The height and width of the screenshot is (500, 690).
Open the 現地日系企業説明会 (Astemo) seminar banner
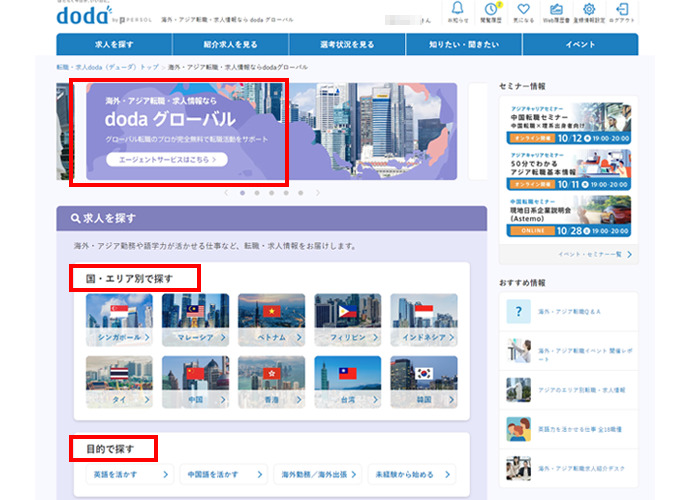click(569, 216)
